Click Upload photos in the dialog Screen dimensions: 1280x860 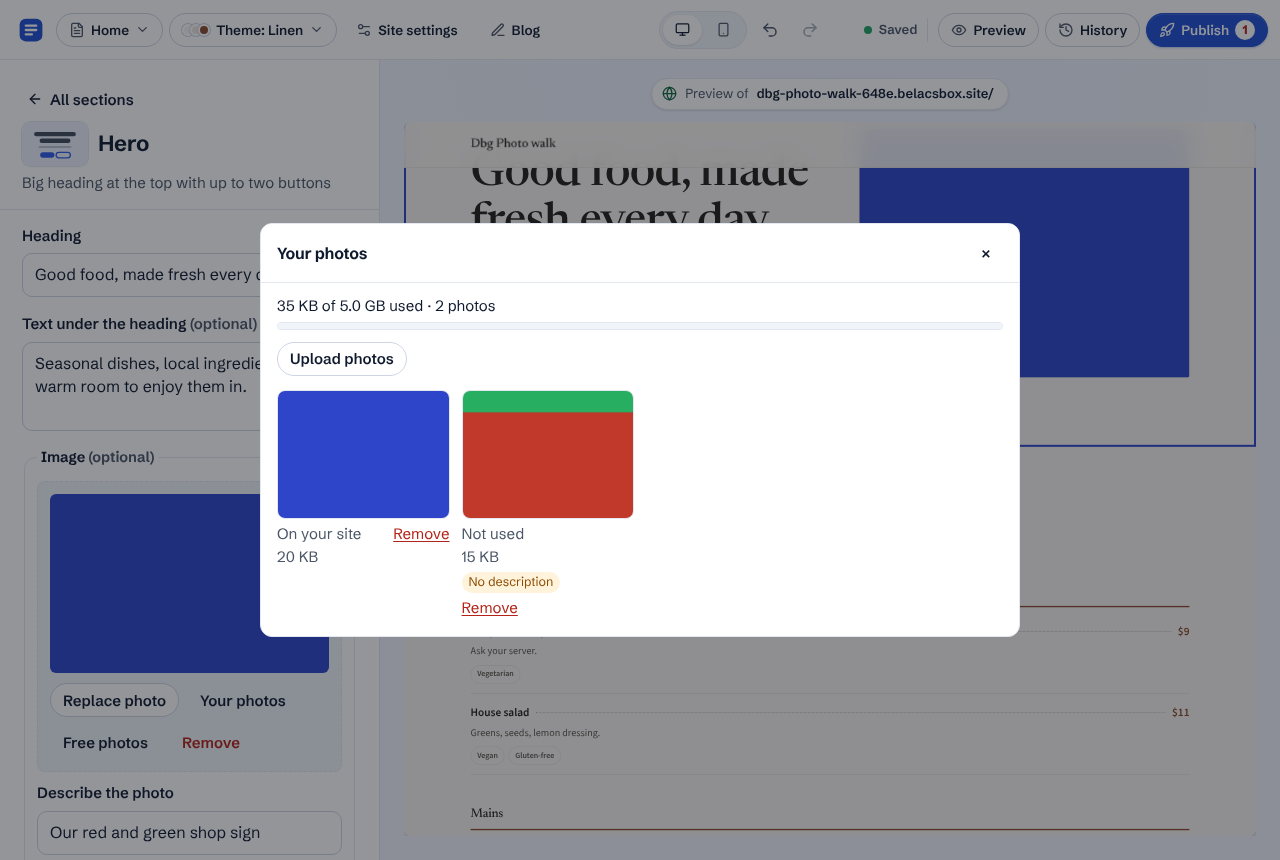[342, 359]
